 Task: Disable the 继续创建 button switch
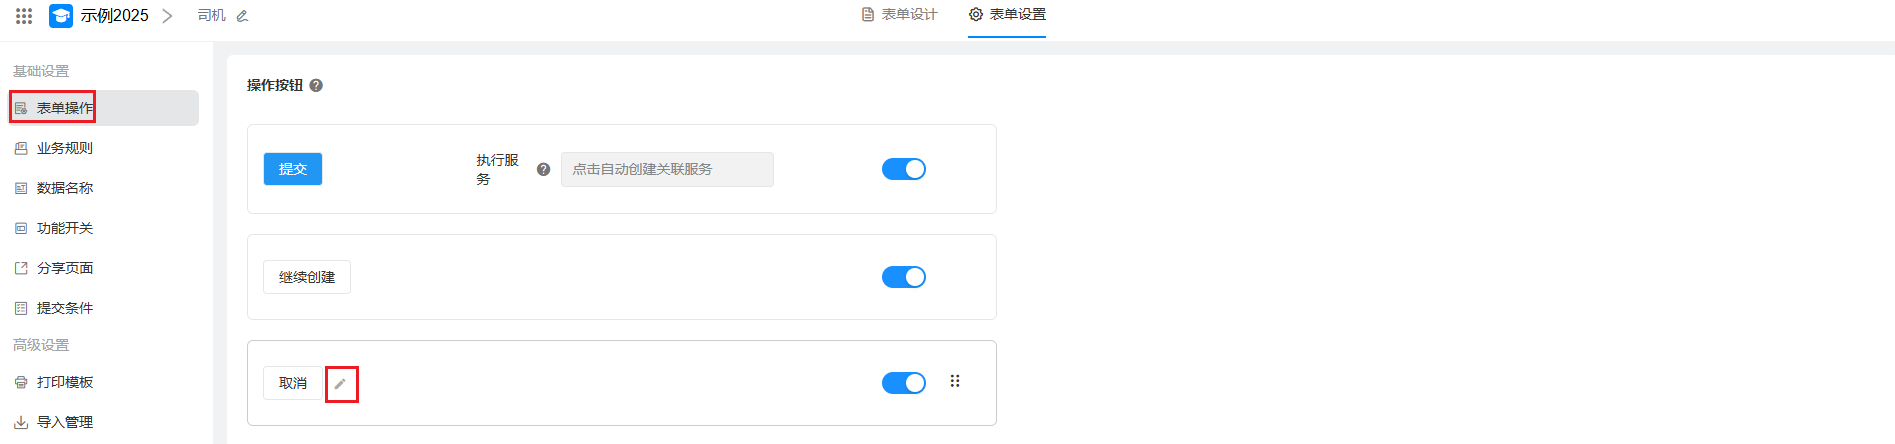903,277
